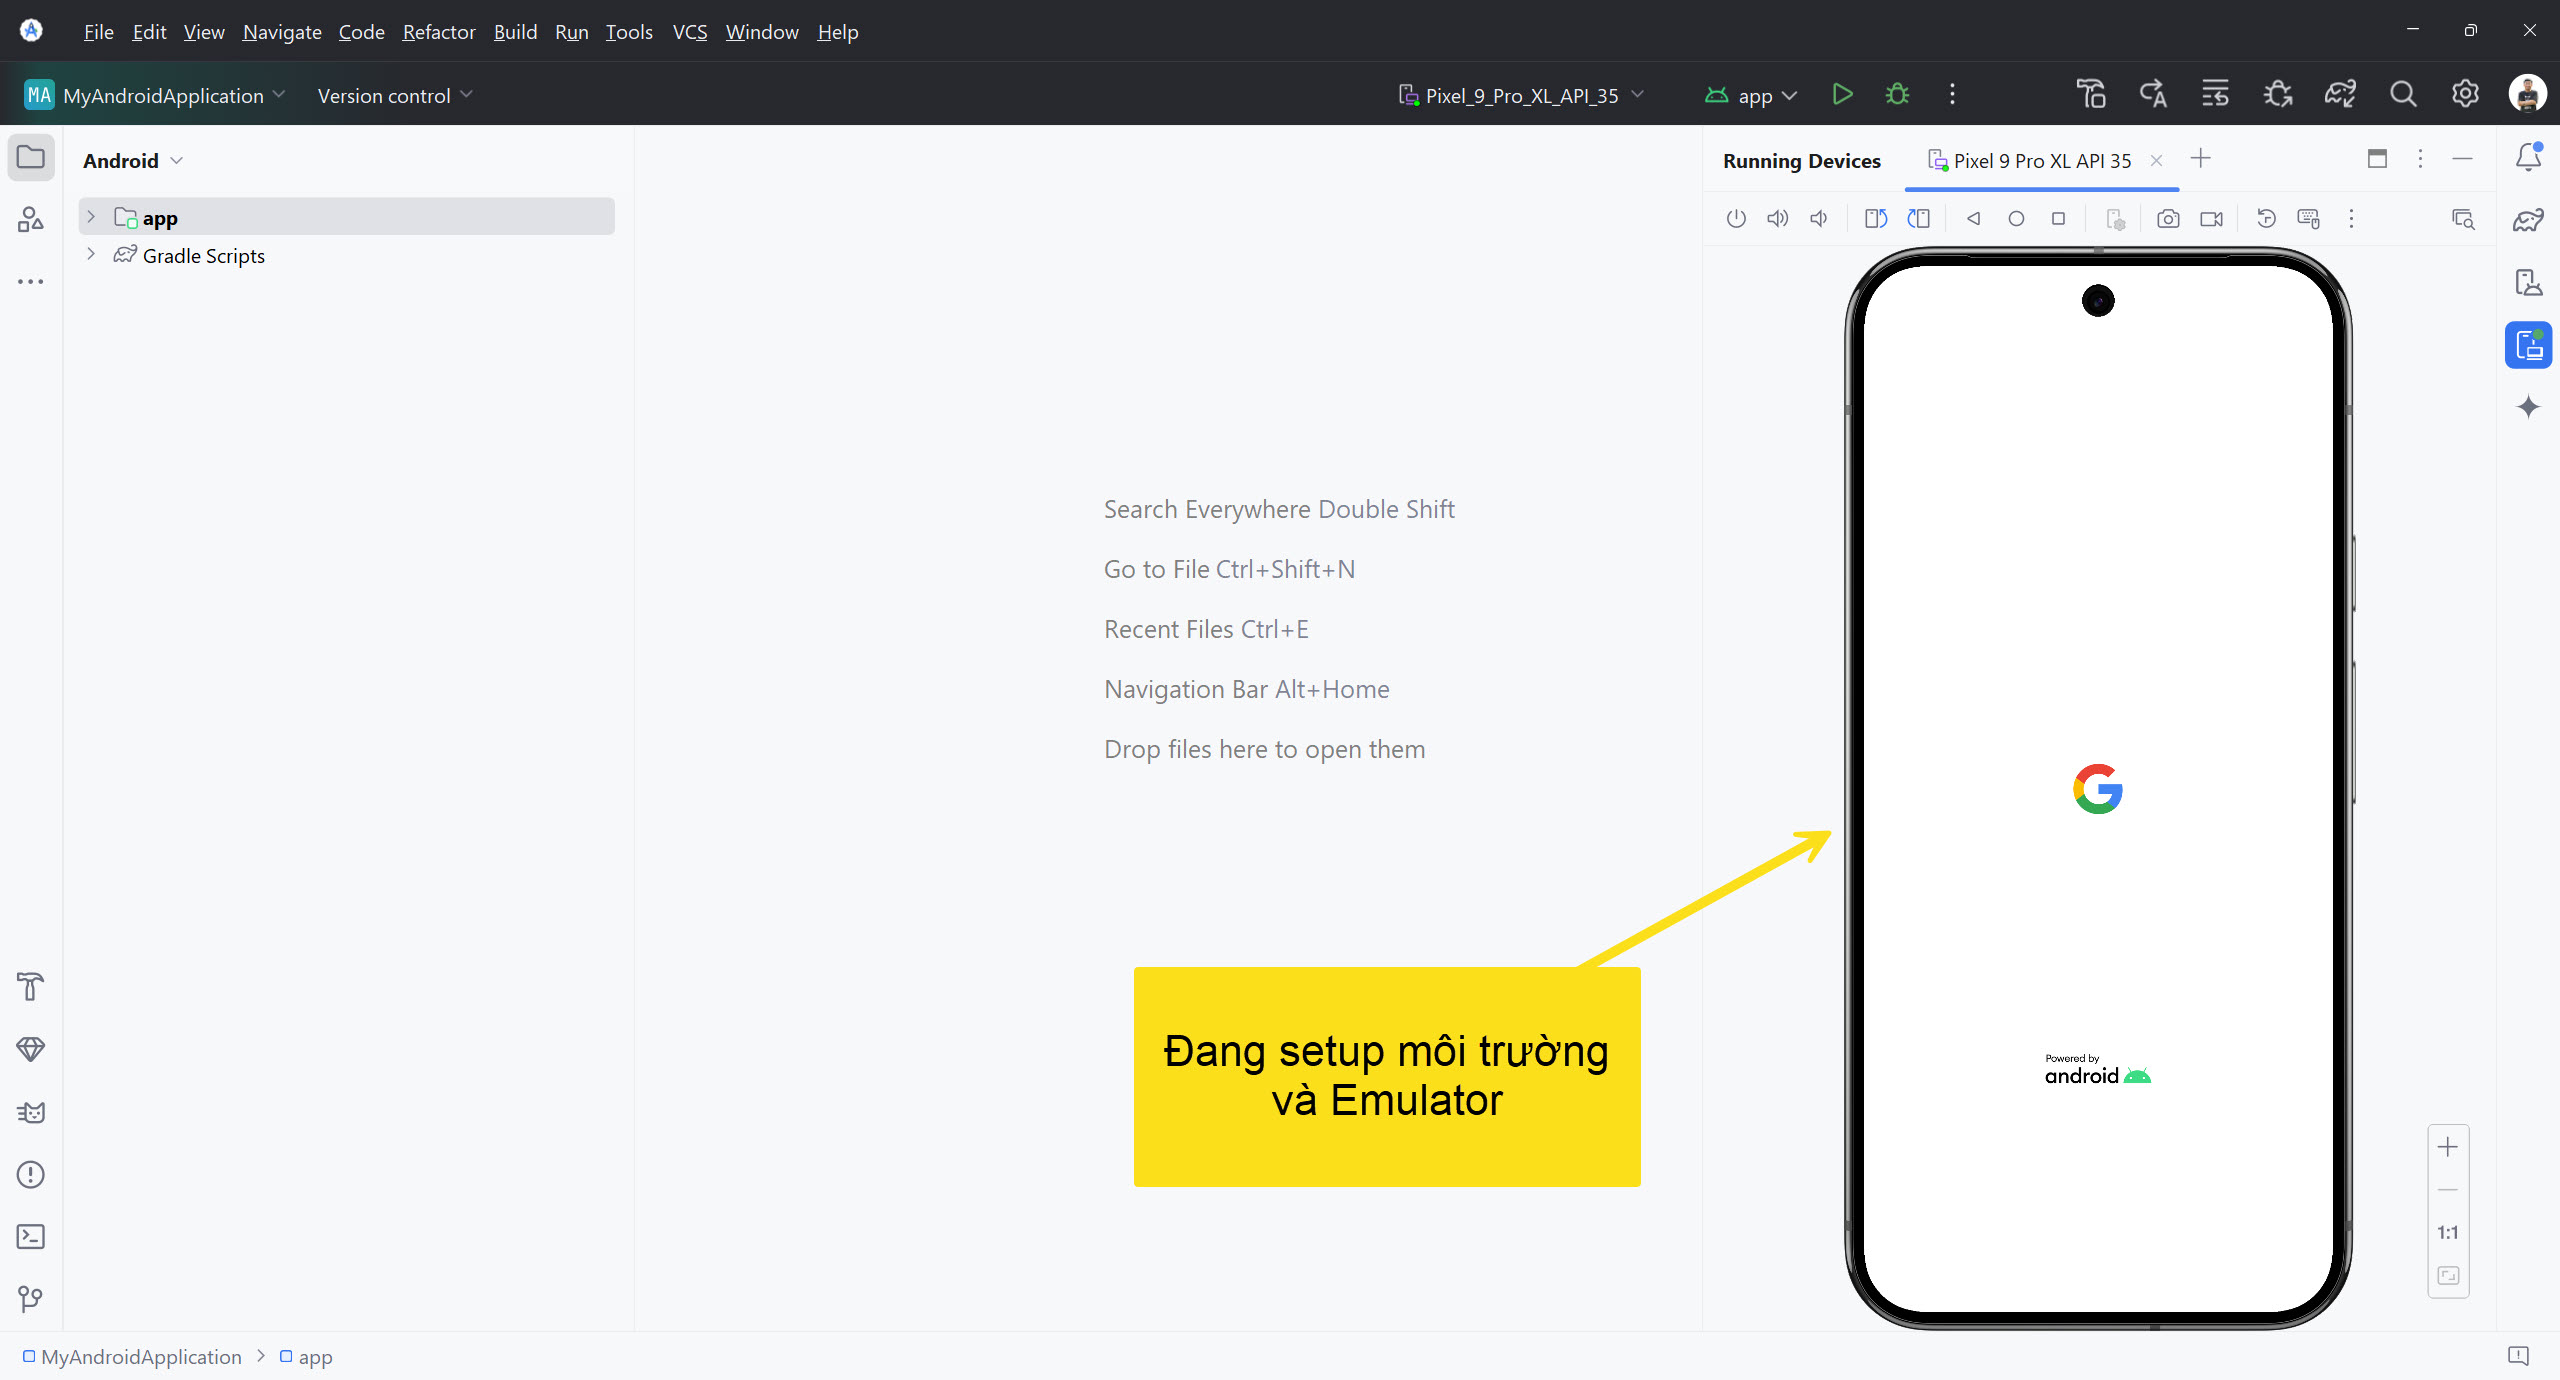Open emulator snapshots restore icon
Image resolution: width=2560 pixels, height=1380 pixels.
tap(2266, 218)
